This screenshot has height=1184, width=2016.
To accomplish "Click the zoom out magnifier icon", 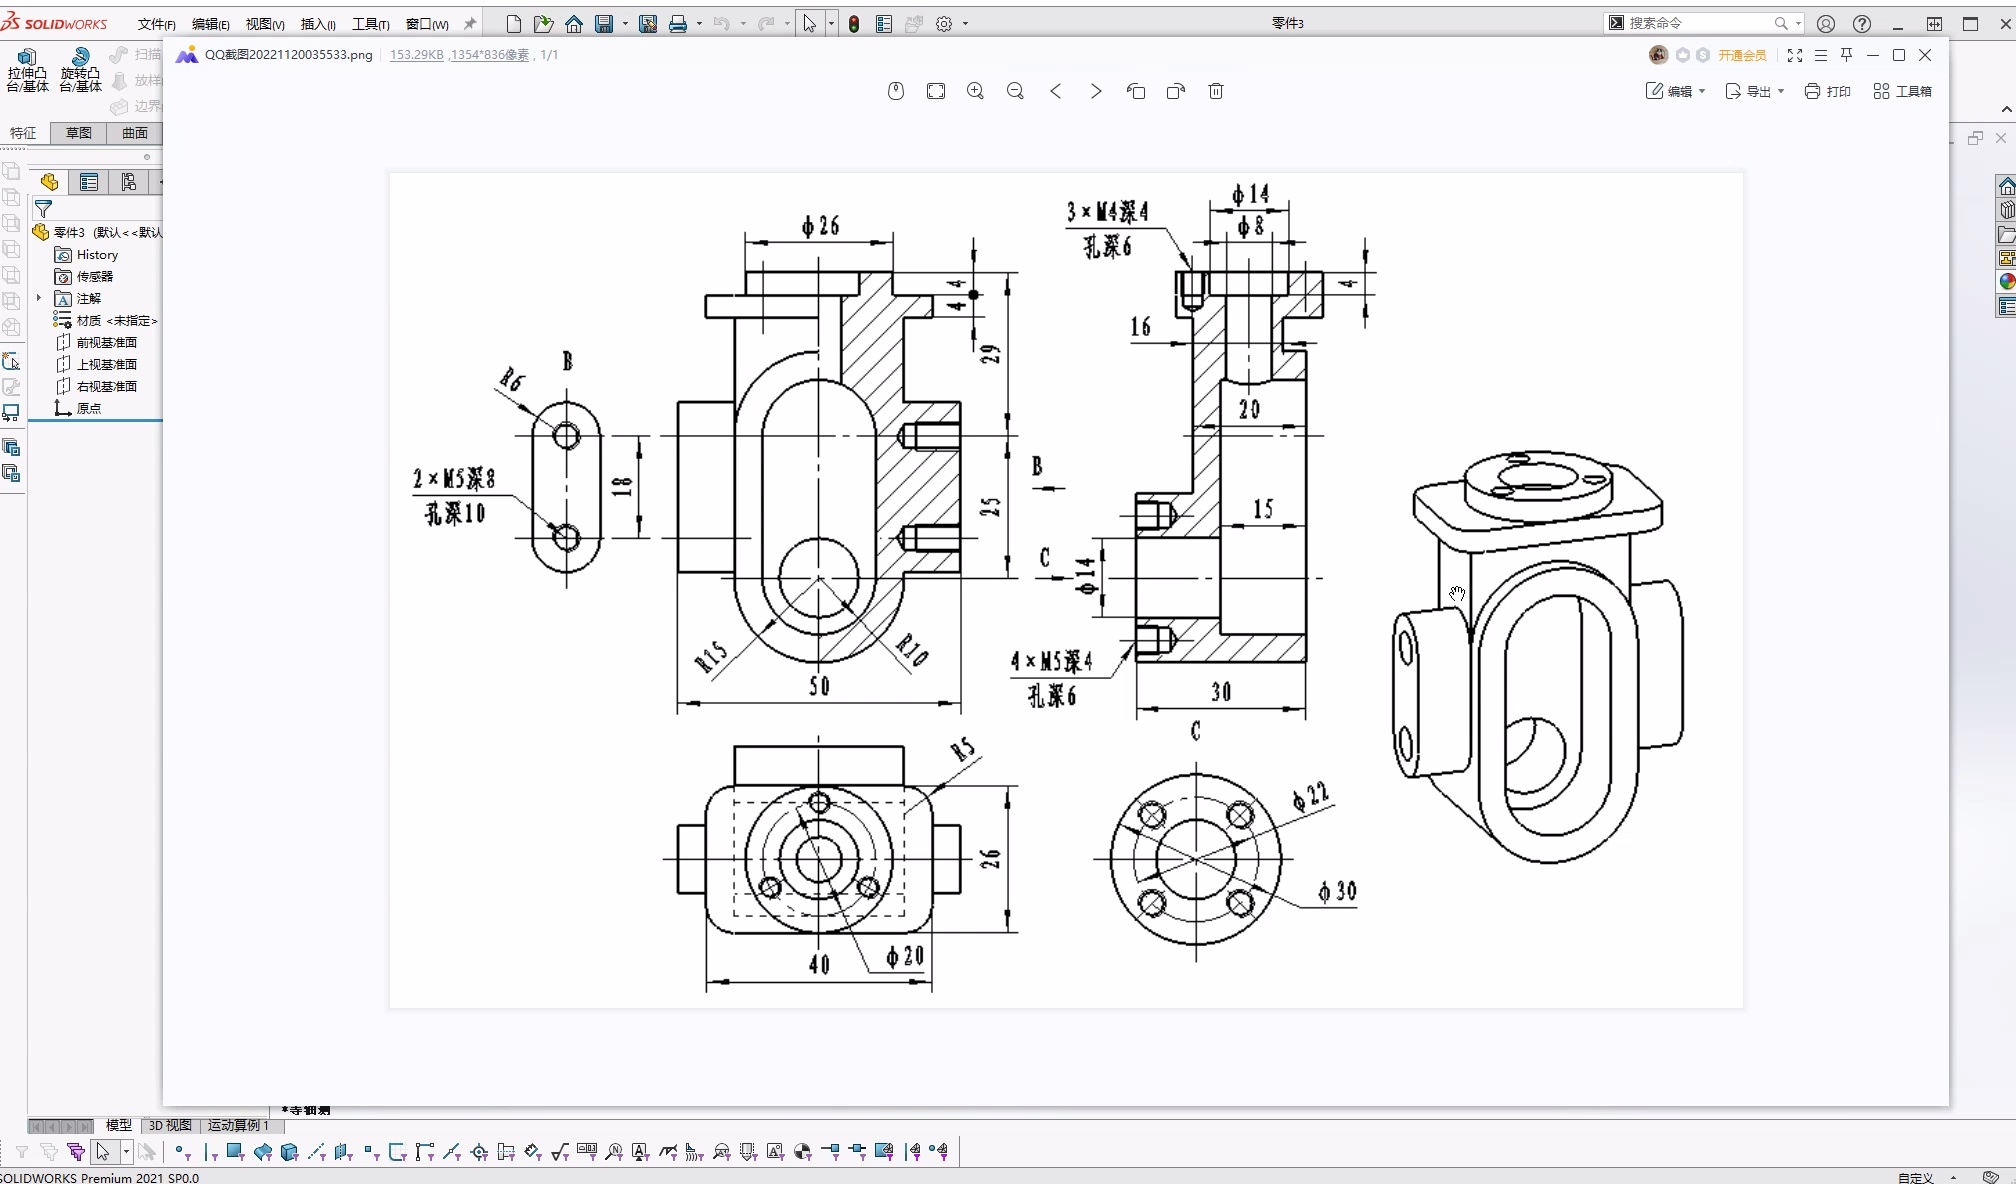I will click(1015, 91).
